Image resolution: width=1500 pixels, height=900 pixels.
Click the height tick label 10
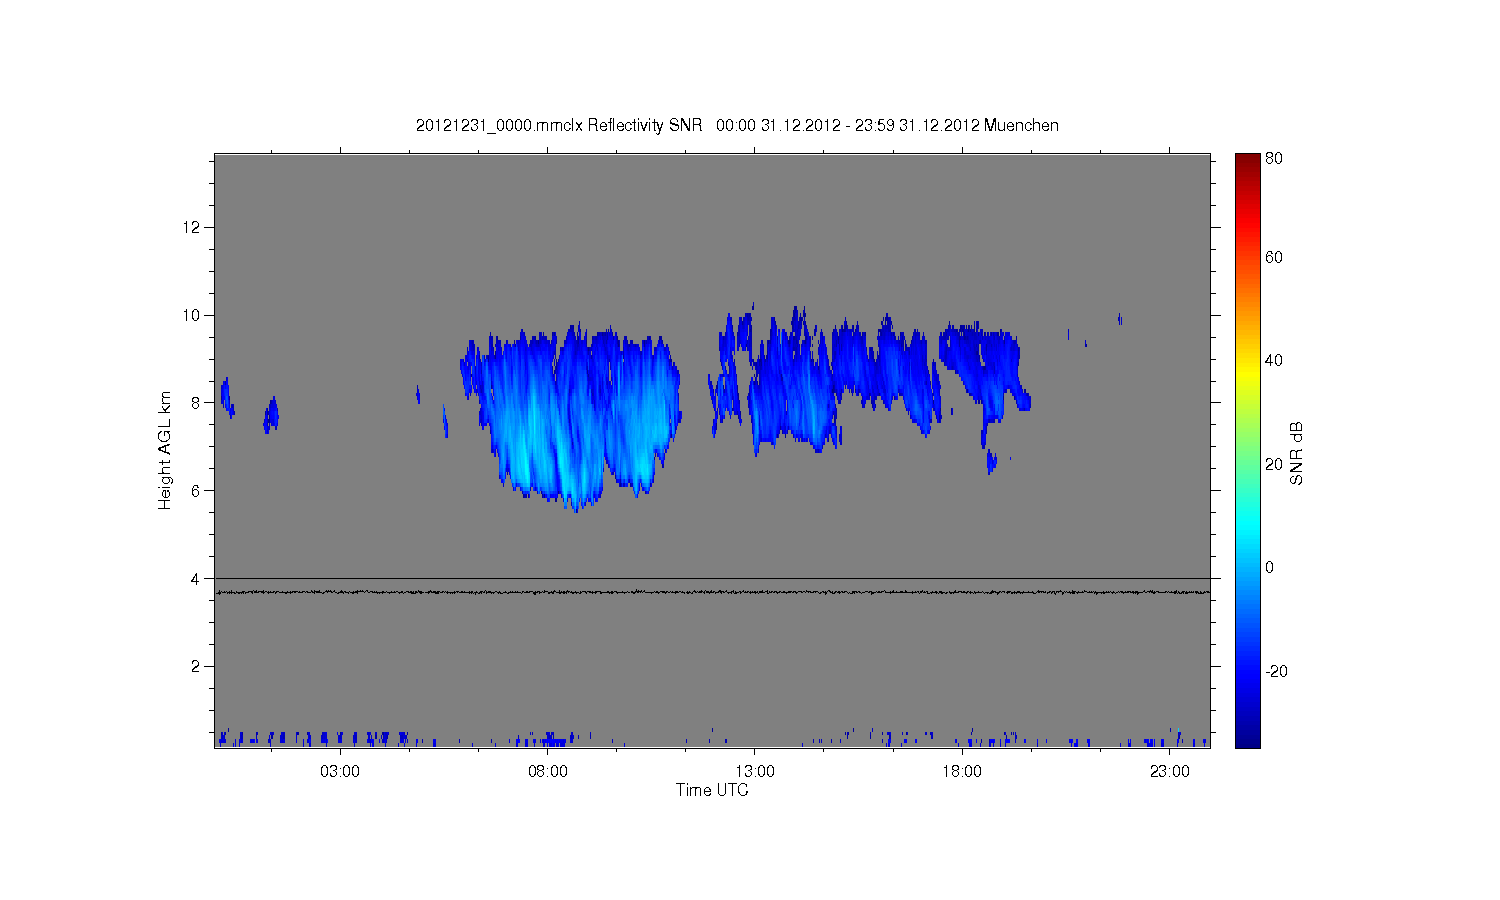coord(192,315)
